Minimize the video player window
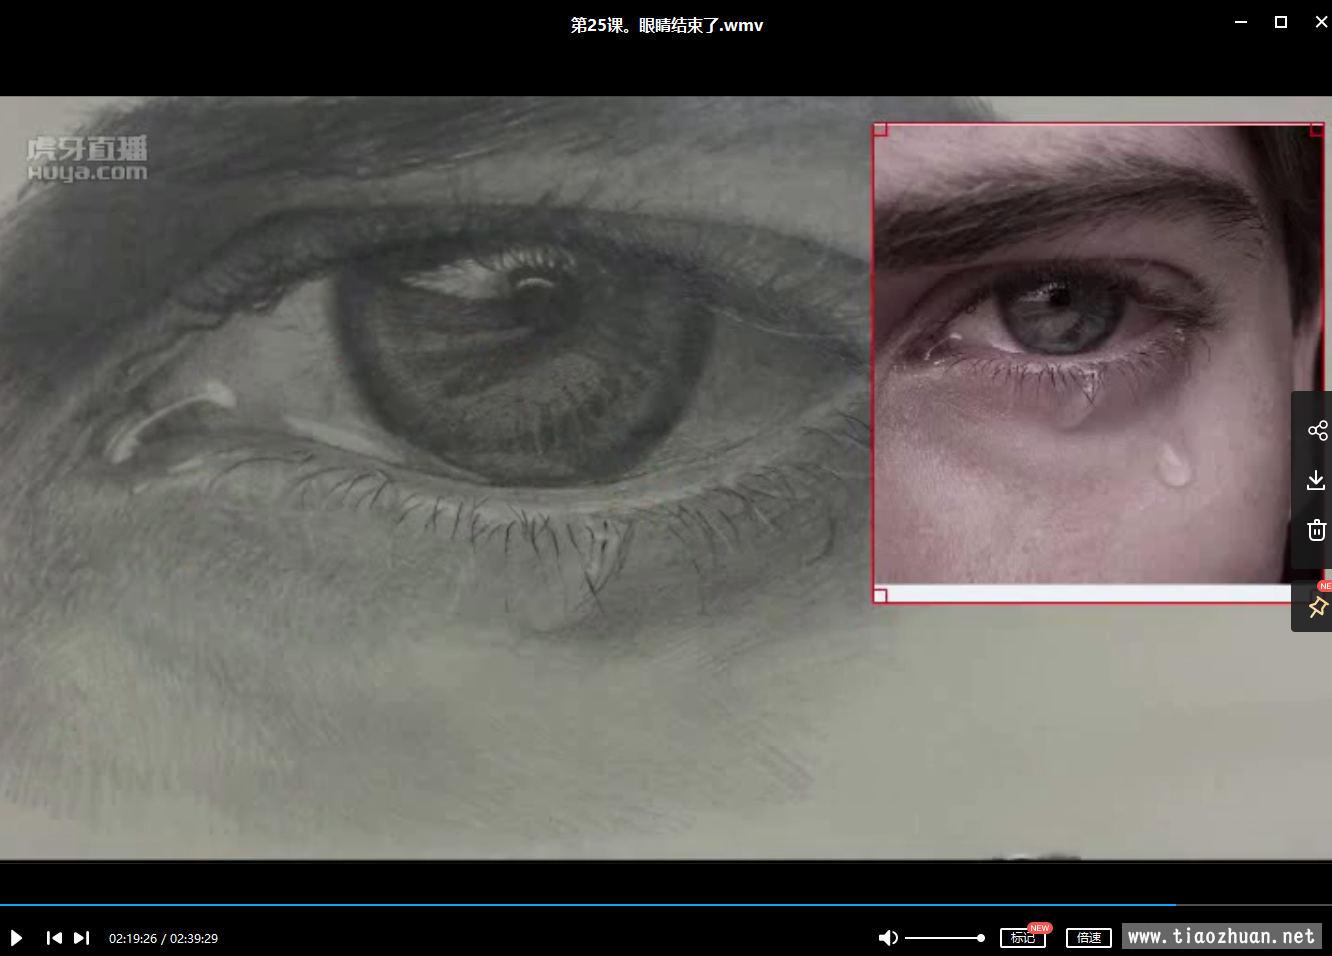Image resolution: width=1332 pixels, height=956 pixels. (1241, 22)
